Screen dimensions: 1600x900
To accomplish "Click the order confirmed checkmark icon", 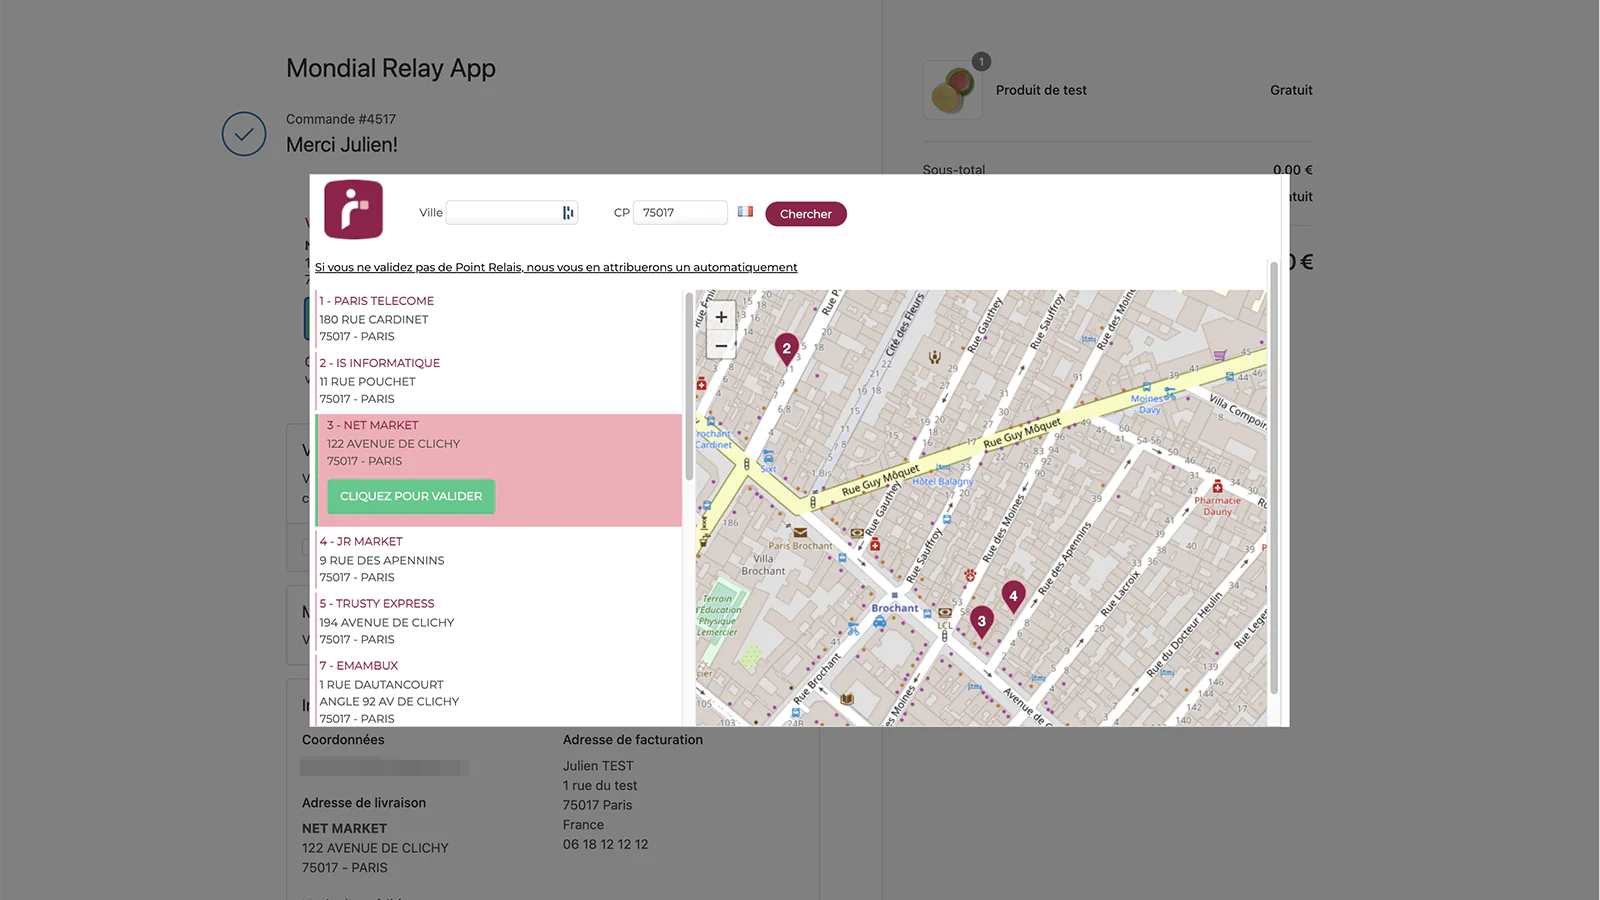I will [x=244, y=133].
